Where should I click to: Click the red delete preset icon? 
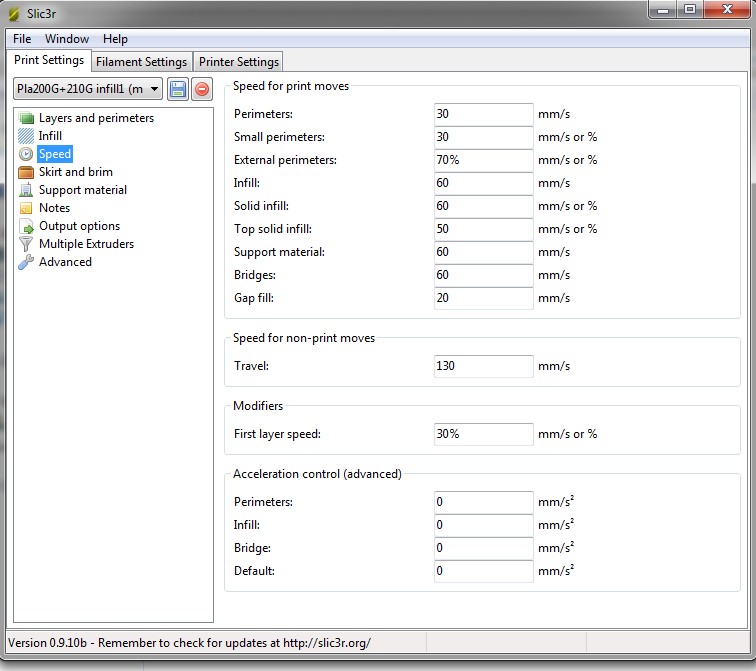(x=202, y=90)
